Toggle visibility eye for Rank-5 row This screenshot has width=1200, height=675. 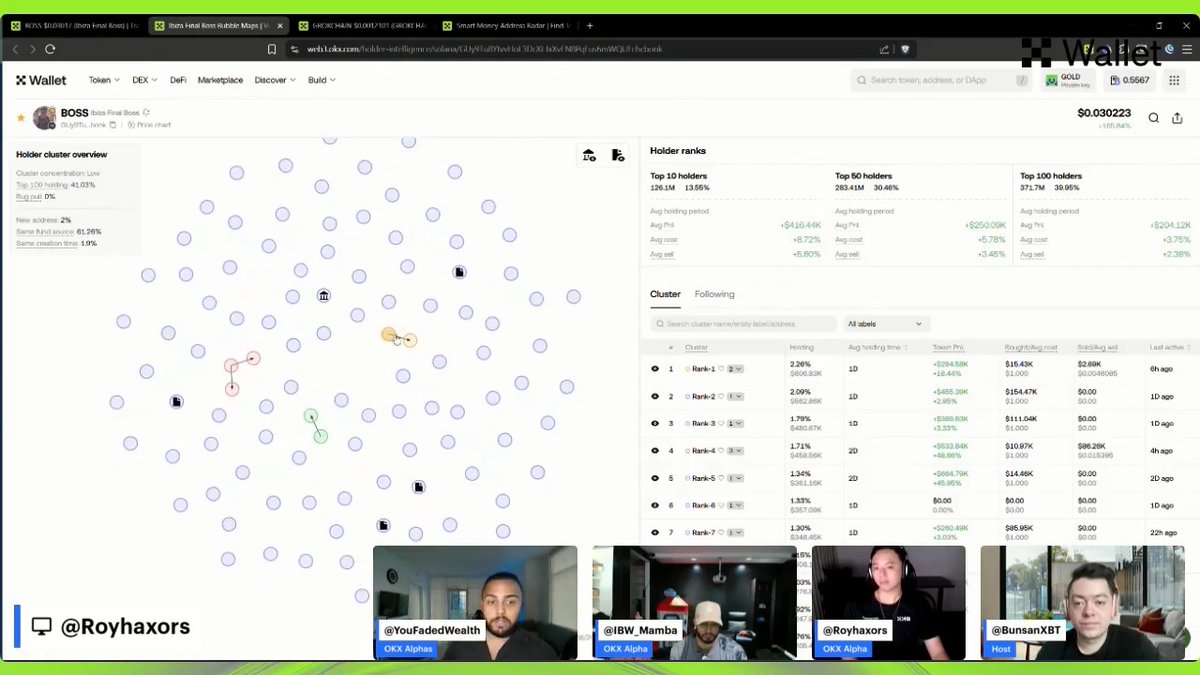coord(655,478)
